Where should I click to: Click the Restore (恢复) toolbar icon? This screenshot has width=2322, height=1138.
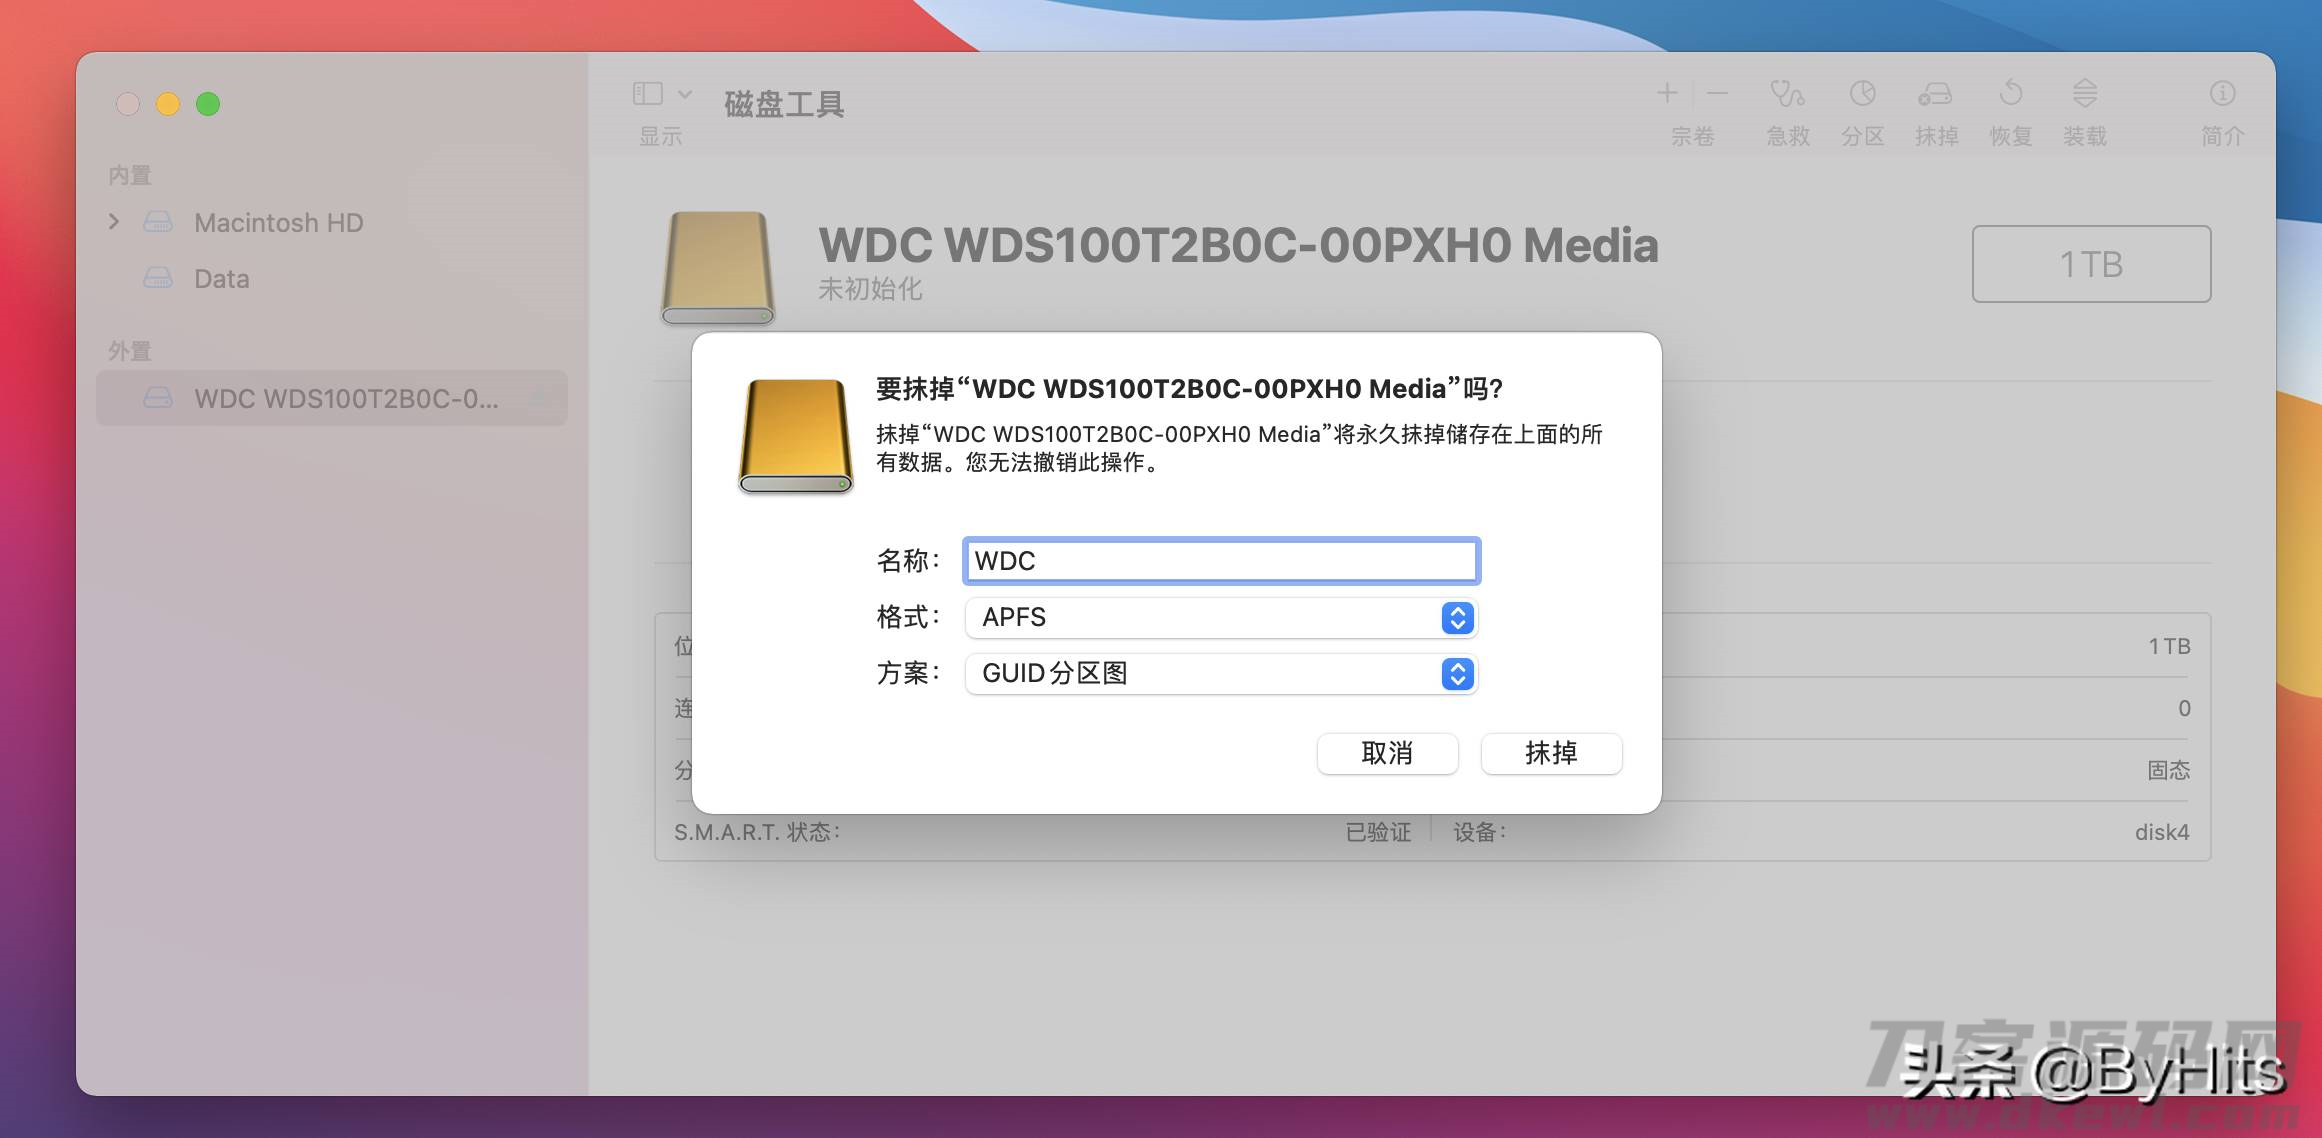(2010, 94)
